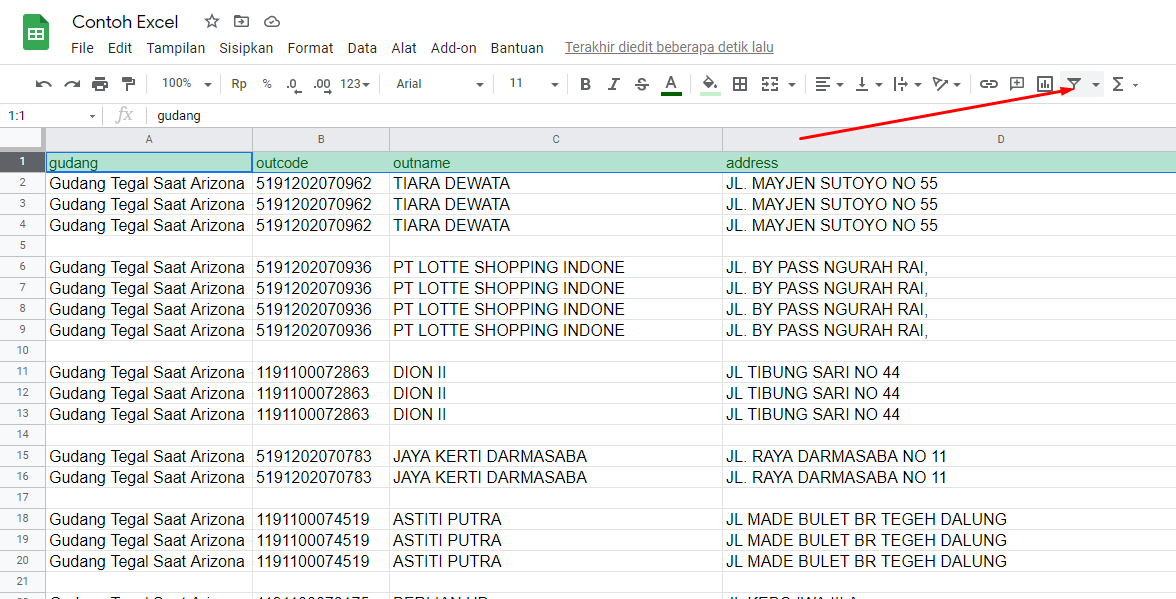Screen dimensions: 1176x599
Task: Check the cloud save status icon
Action: pos(272,21)
